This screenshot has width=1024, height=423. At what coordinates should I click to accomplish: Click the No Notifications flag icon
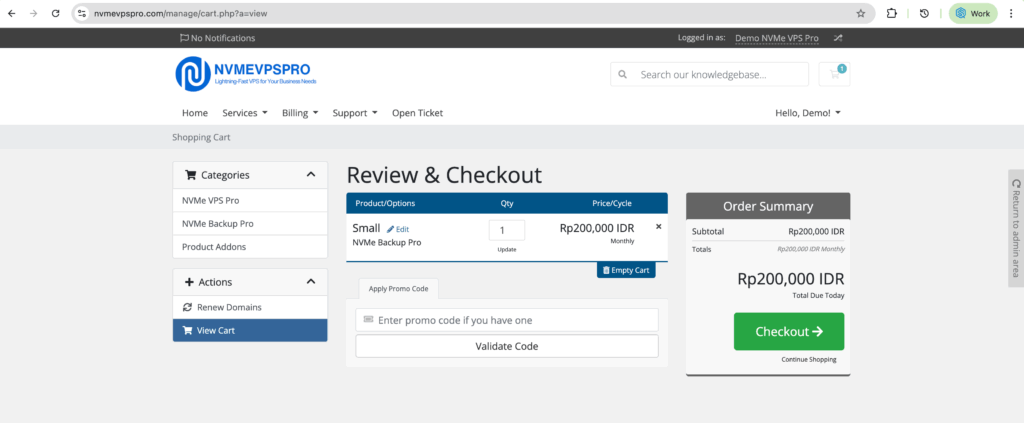[184, 38]
